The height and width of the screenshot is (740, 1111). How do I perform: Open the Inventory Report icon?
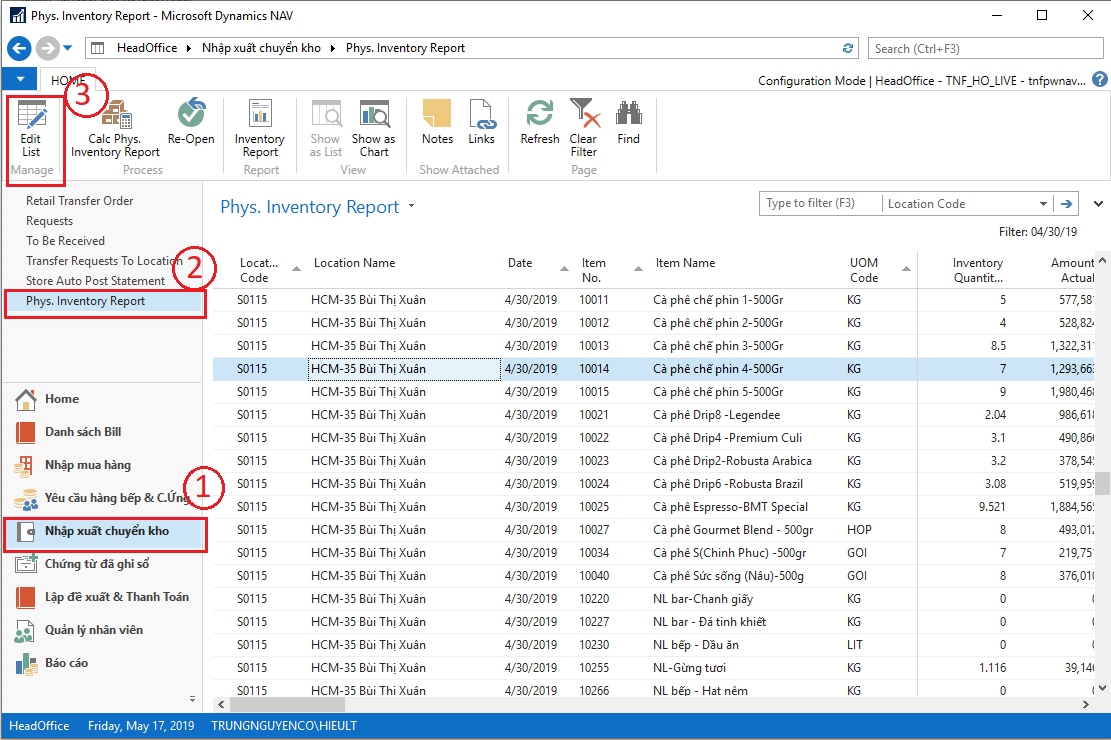tap(260, 127)
